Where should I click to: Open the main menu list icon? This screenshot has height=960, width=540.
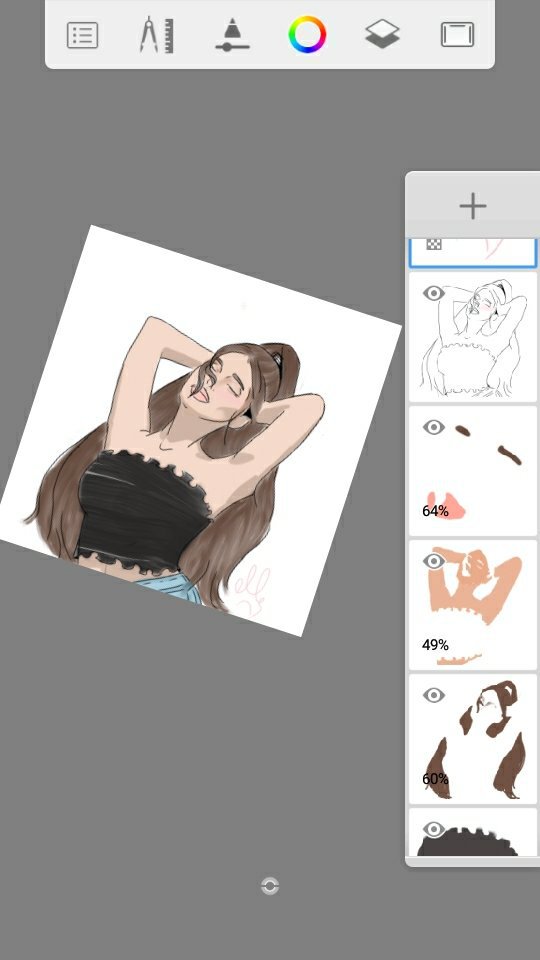[x=82, y=35]
